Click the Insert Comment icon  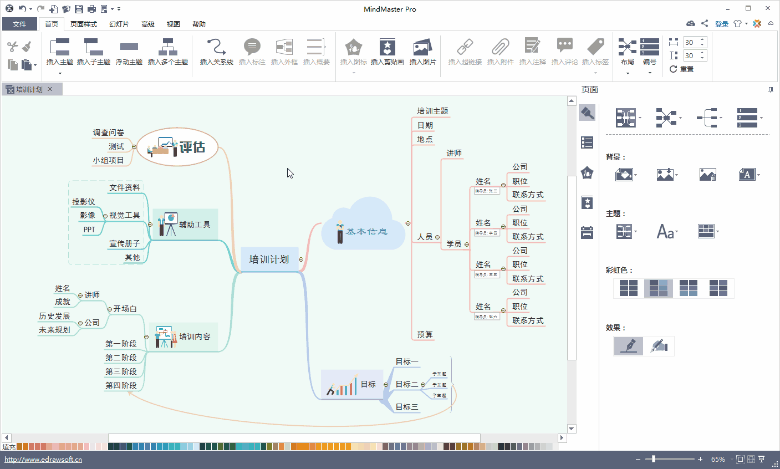coord(565,46)
